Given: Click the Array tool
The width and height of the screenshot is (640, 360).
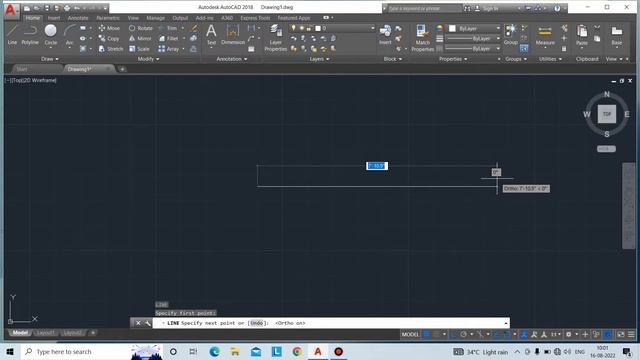Looking at the screenshot, I should point(169,49).
